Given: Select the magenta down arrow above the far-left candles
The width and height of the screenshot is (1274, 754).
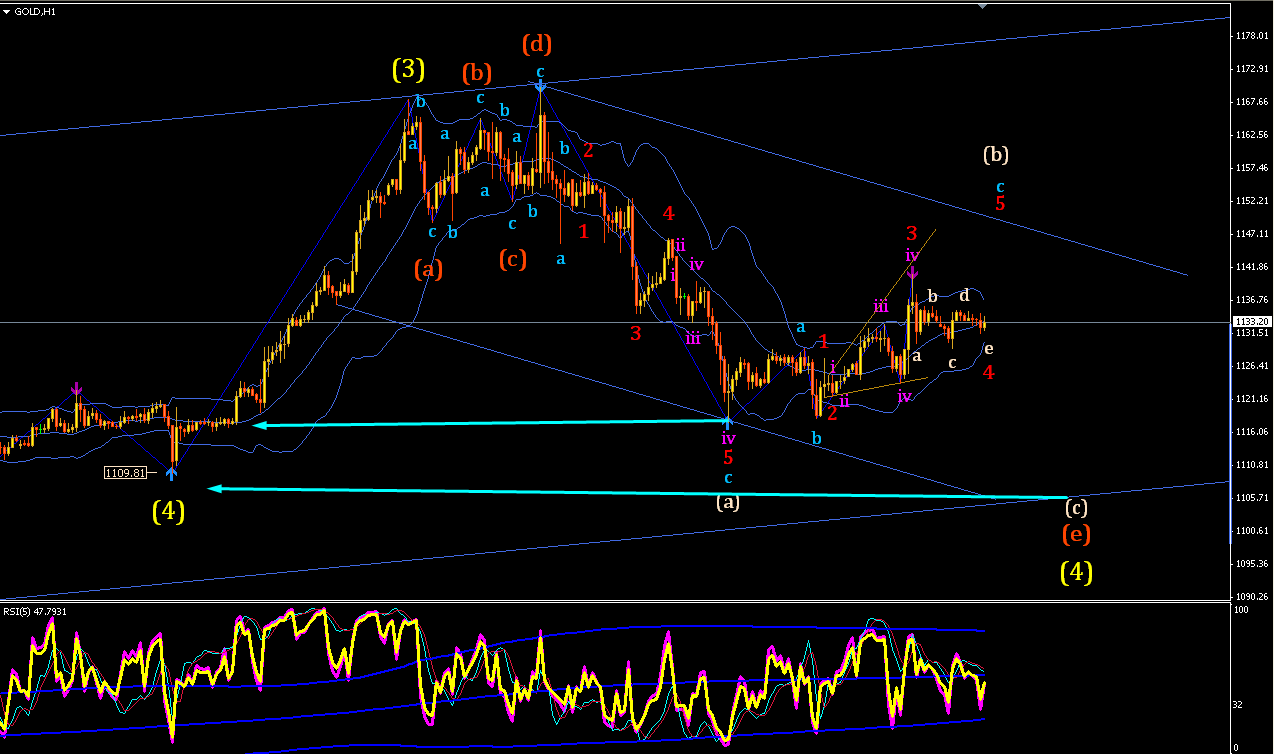Looking at the screenshot, I should coord(77,388).
